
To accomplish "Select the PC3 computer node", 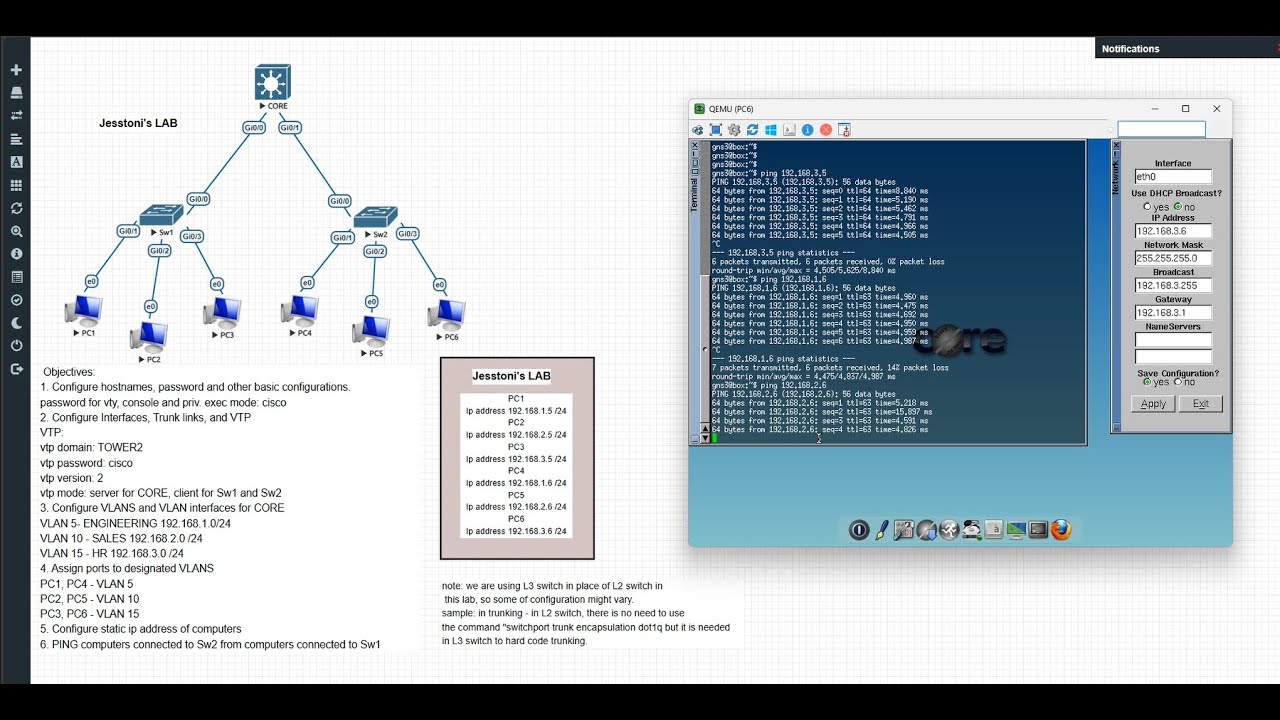I will tap(222, 312).
